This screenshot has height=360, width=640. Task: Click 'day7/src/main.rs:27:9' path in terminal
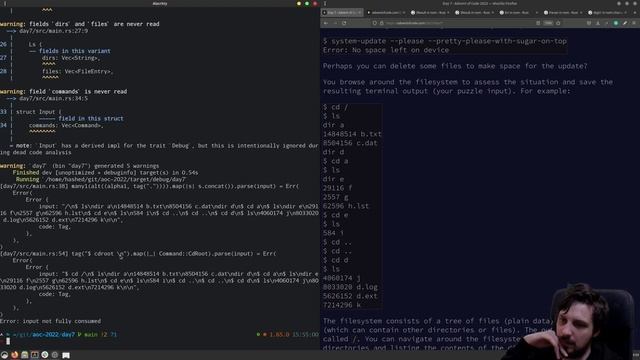(x=53, y=31)
